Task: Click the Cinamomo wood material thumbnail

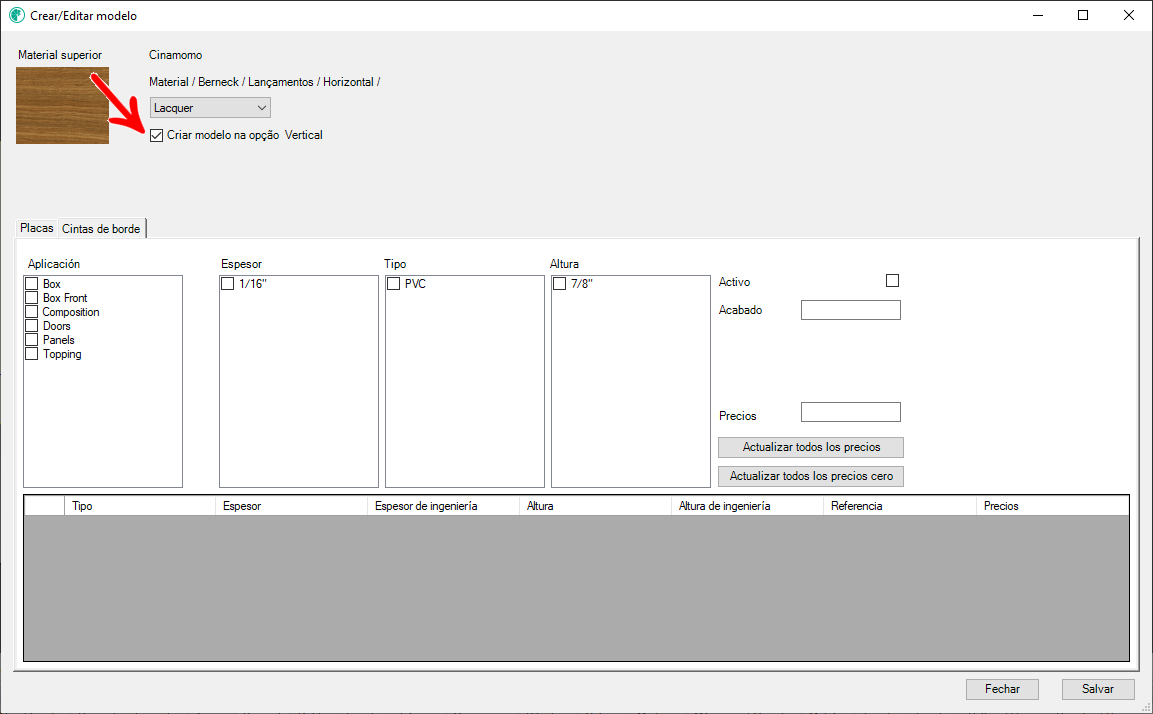Action: (63, 106)
